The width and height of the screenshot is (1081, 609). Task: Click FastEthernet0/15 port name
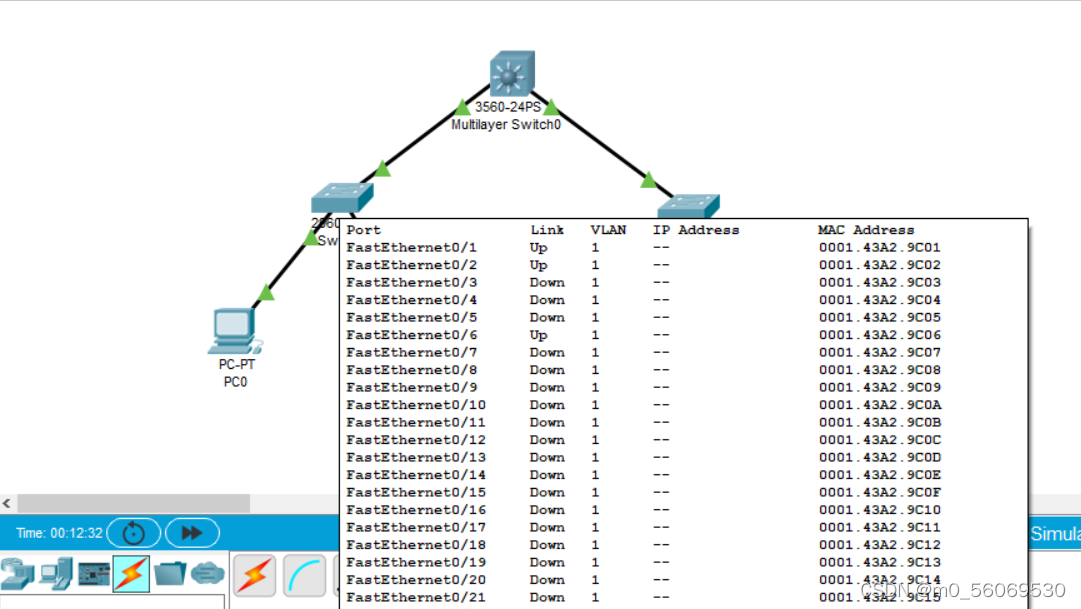[x=416, y=492]
